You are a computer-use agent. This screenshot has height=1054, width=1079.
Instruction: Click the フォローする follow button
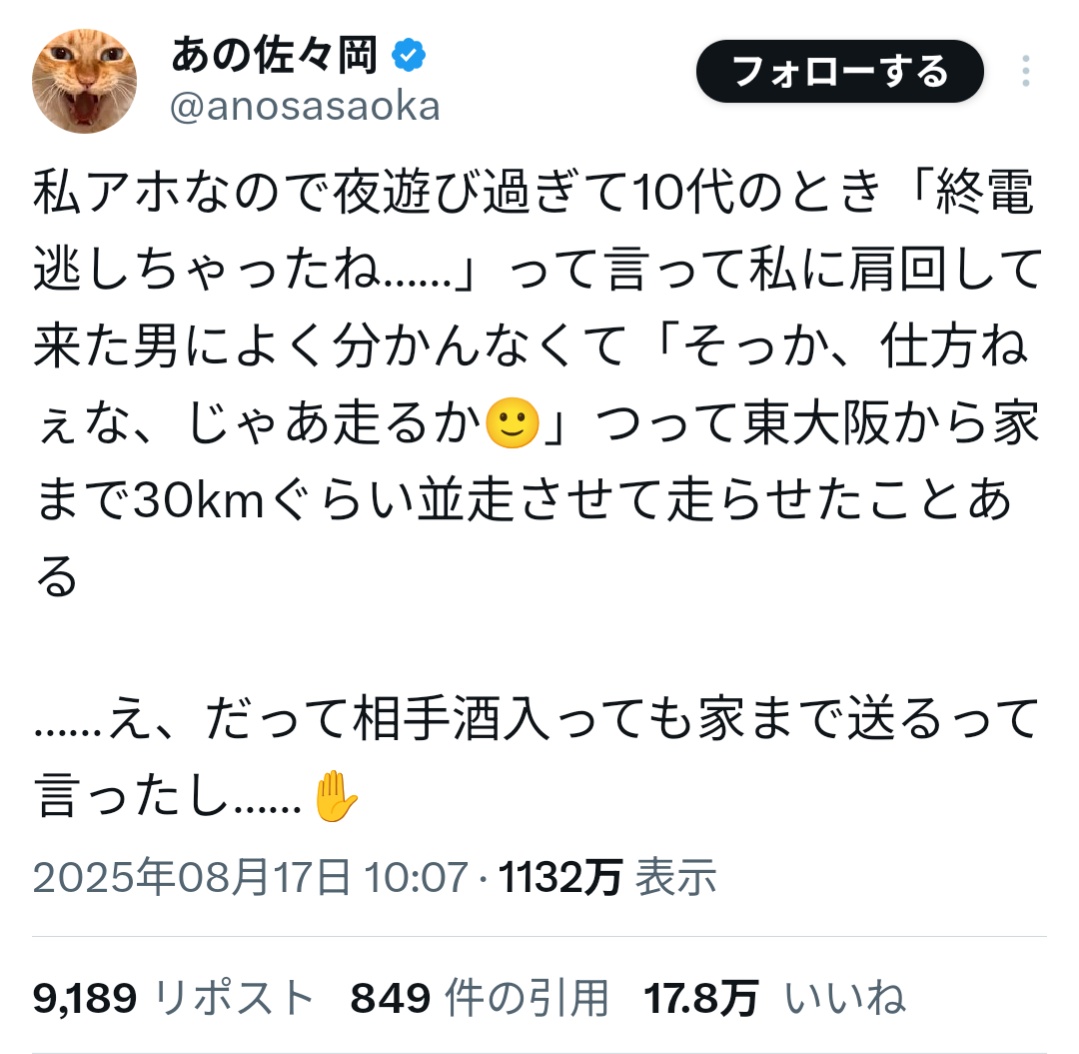coord(840,72)
